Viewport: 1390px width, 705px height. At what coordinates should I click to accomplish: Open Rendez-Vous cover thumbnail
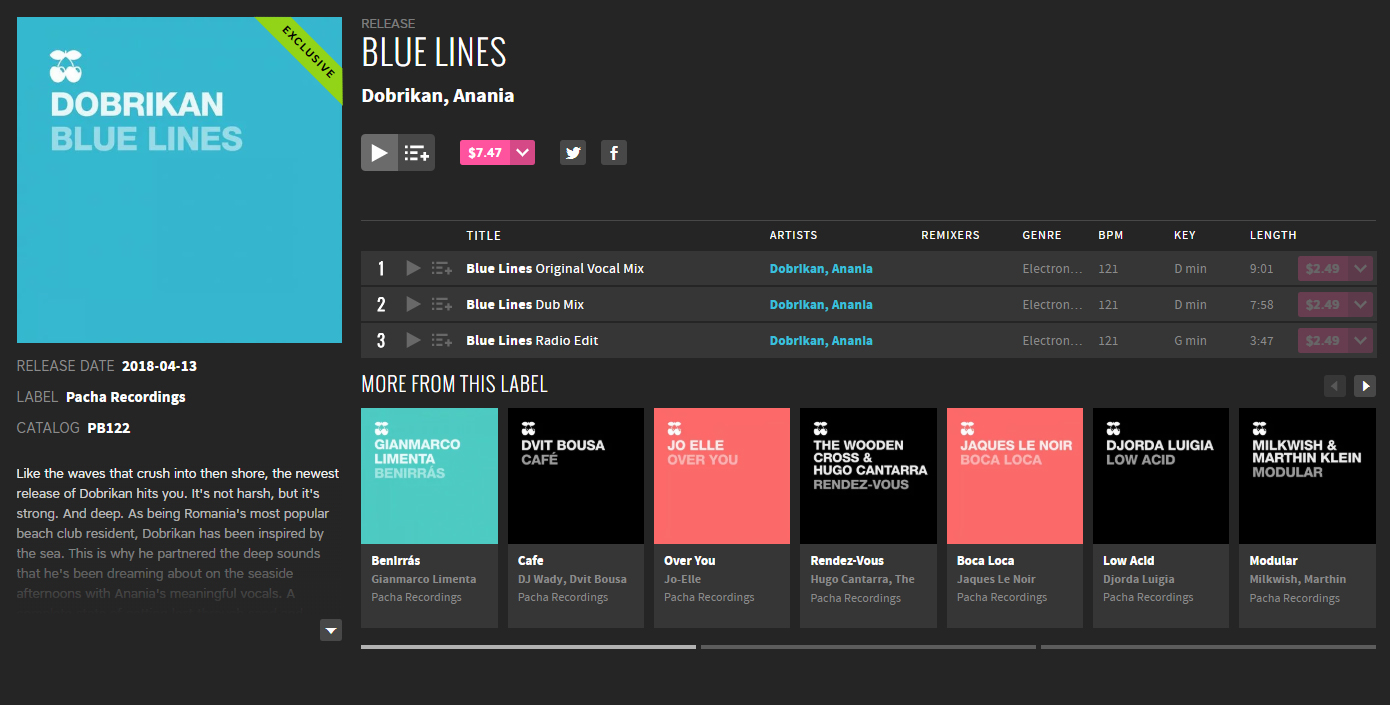coord(869,476)
